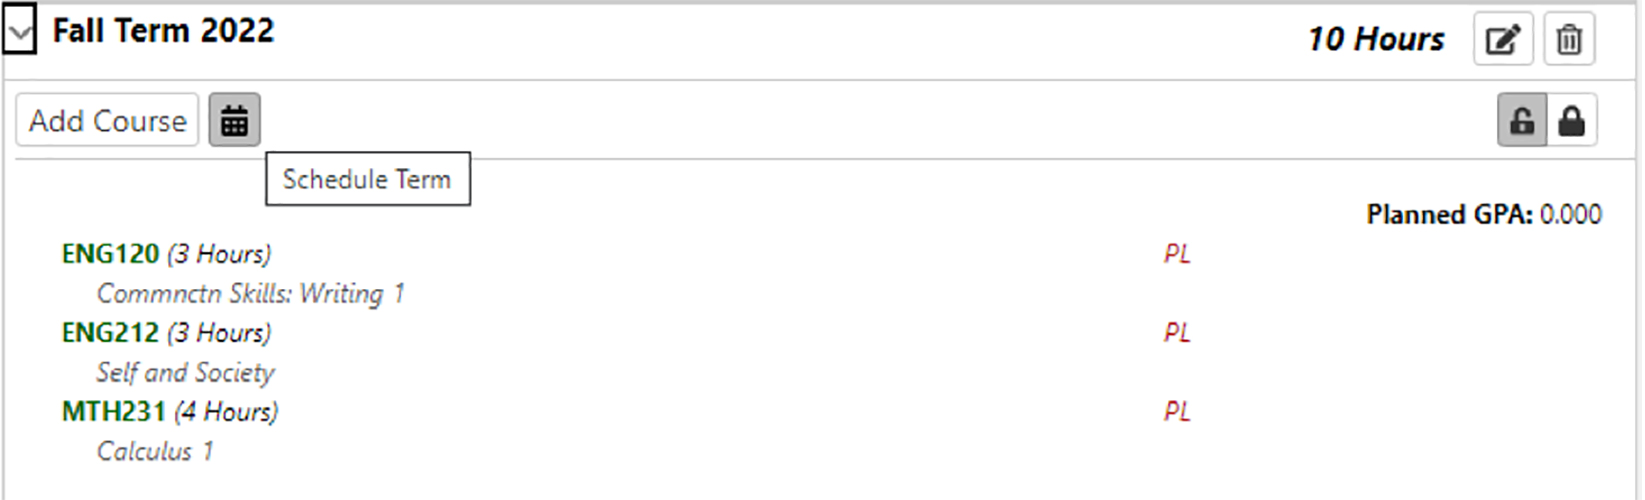Click the Planned GPA value
The image size is (1645, 500).
tap(1570, 215)
